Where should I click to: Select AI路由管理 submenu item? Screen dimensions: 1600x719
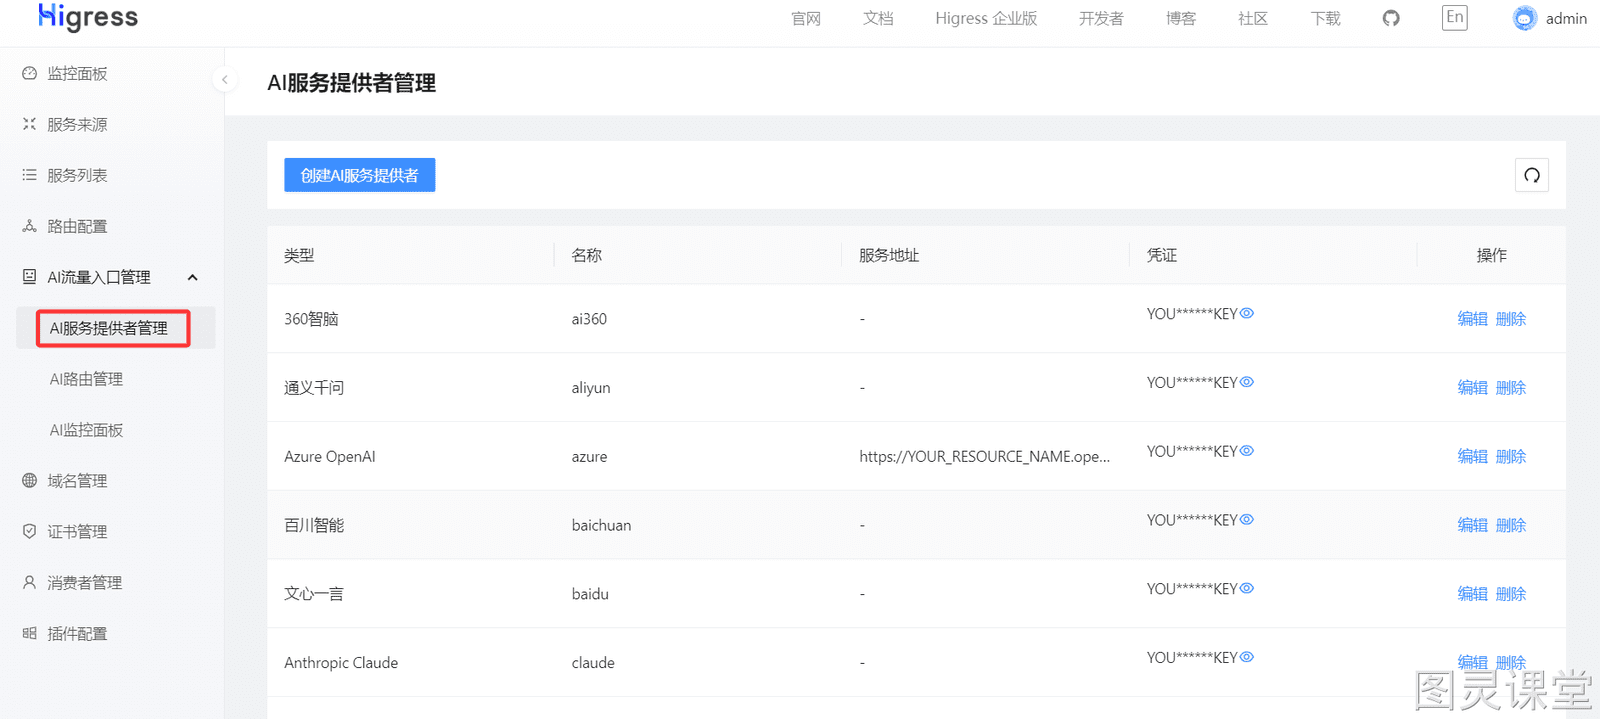coord(87,379)
